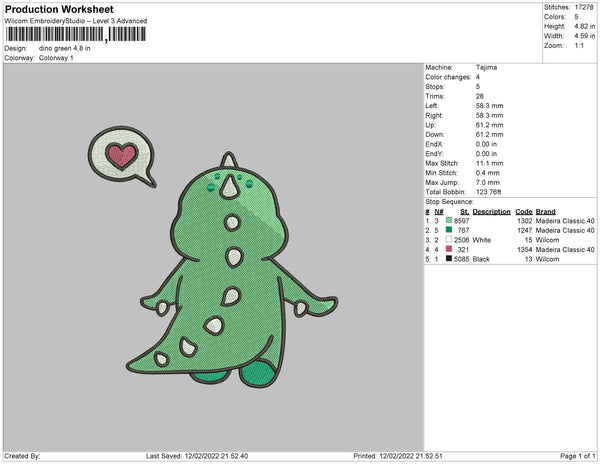600x464 pixels.
Task: Click the light green swatch for thread 1302
Action: [449, 220]
